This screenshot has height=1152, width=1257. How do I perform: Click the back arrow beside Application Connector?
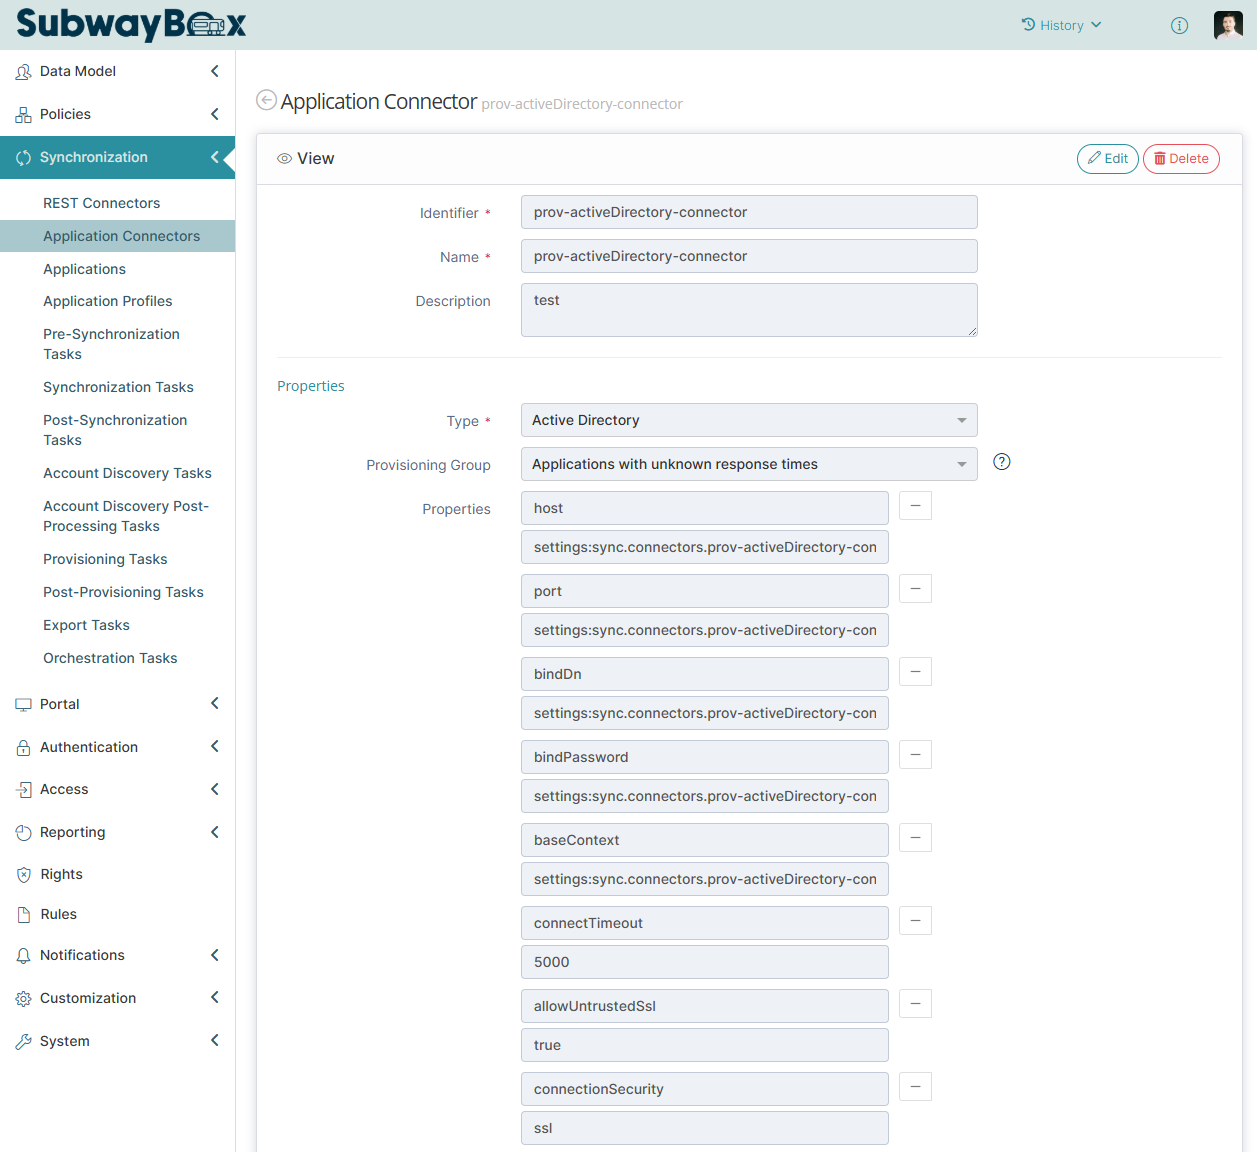pos(266,100)
